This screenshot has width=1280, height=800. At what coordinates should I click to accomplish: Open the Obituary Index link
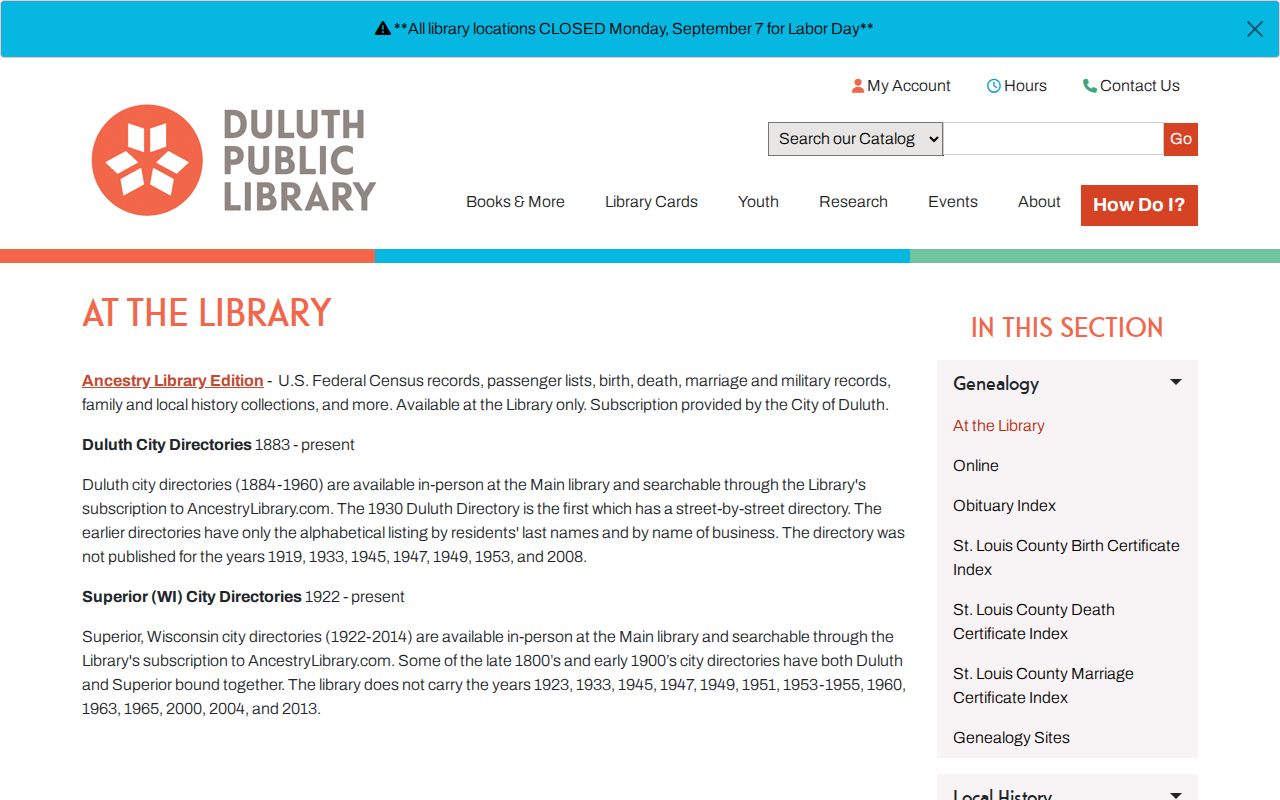tap(1004, 506)
